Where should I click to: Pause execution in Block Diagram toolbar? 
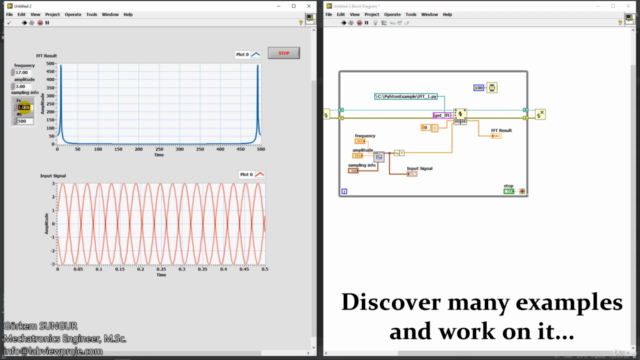tap(367, 23)
